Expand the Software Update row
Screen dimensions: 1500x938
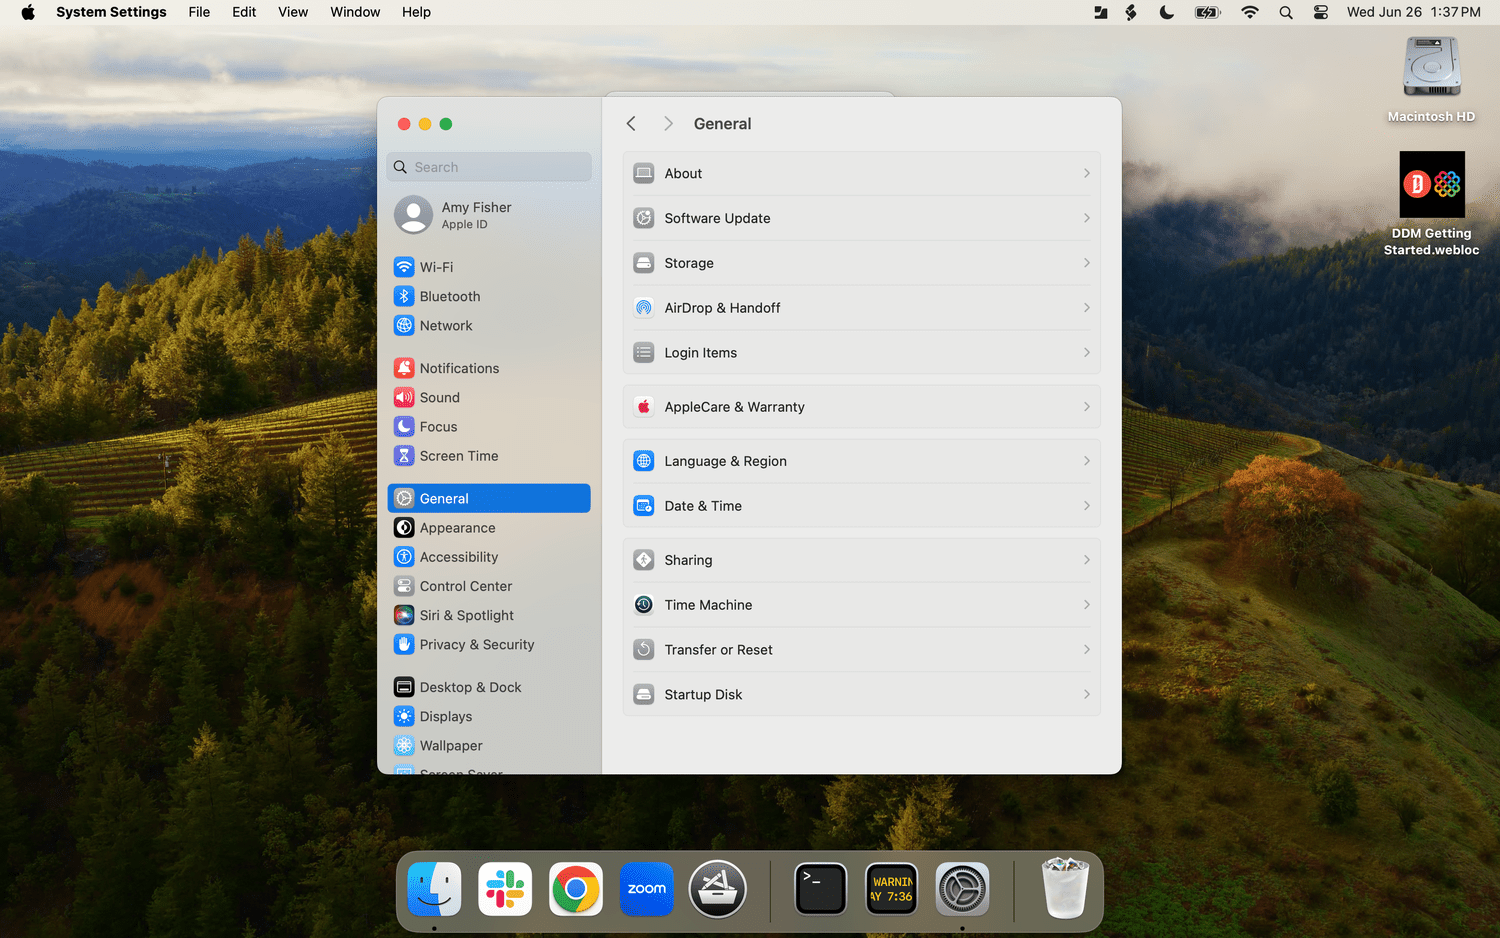pos(861,218)
